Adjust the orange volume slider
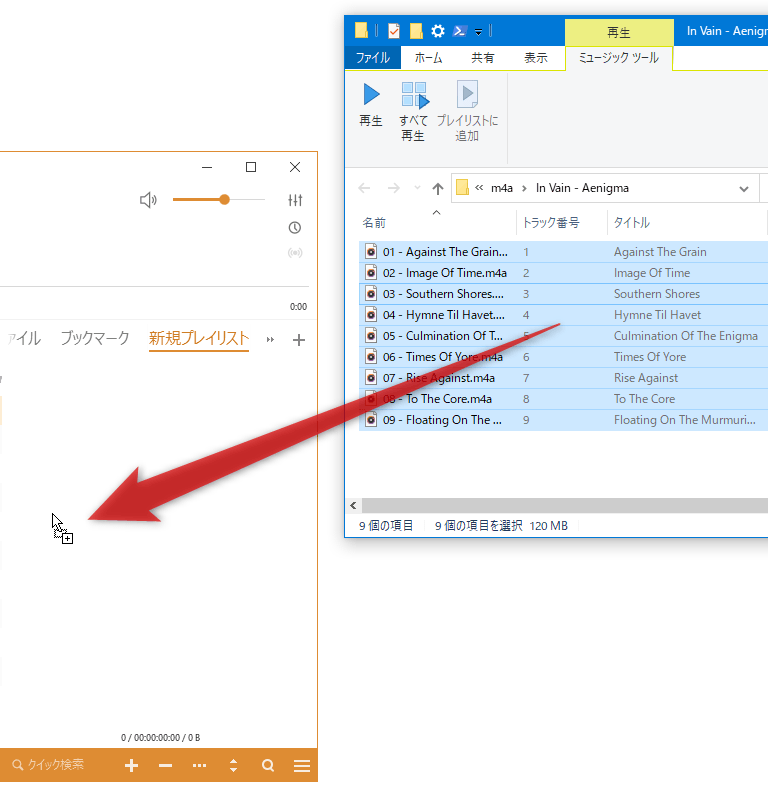 click(218, 200)
